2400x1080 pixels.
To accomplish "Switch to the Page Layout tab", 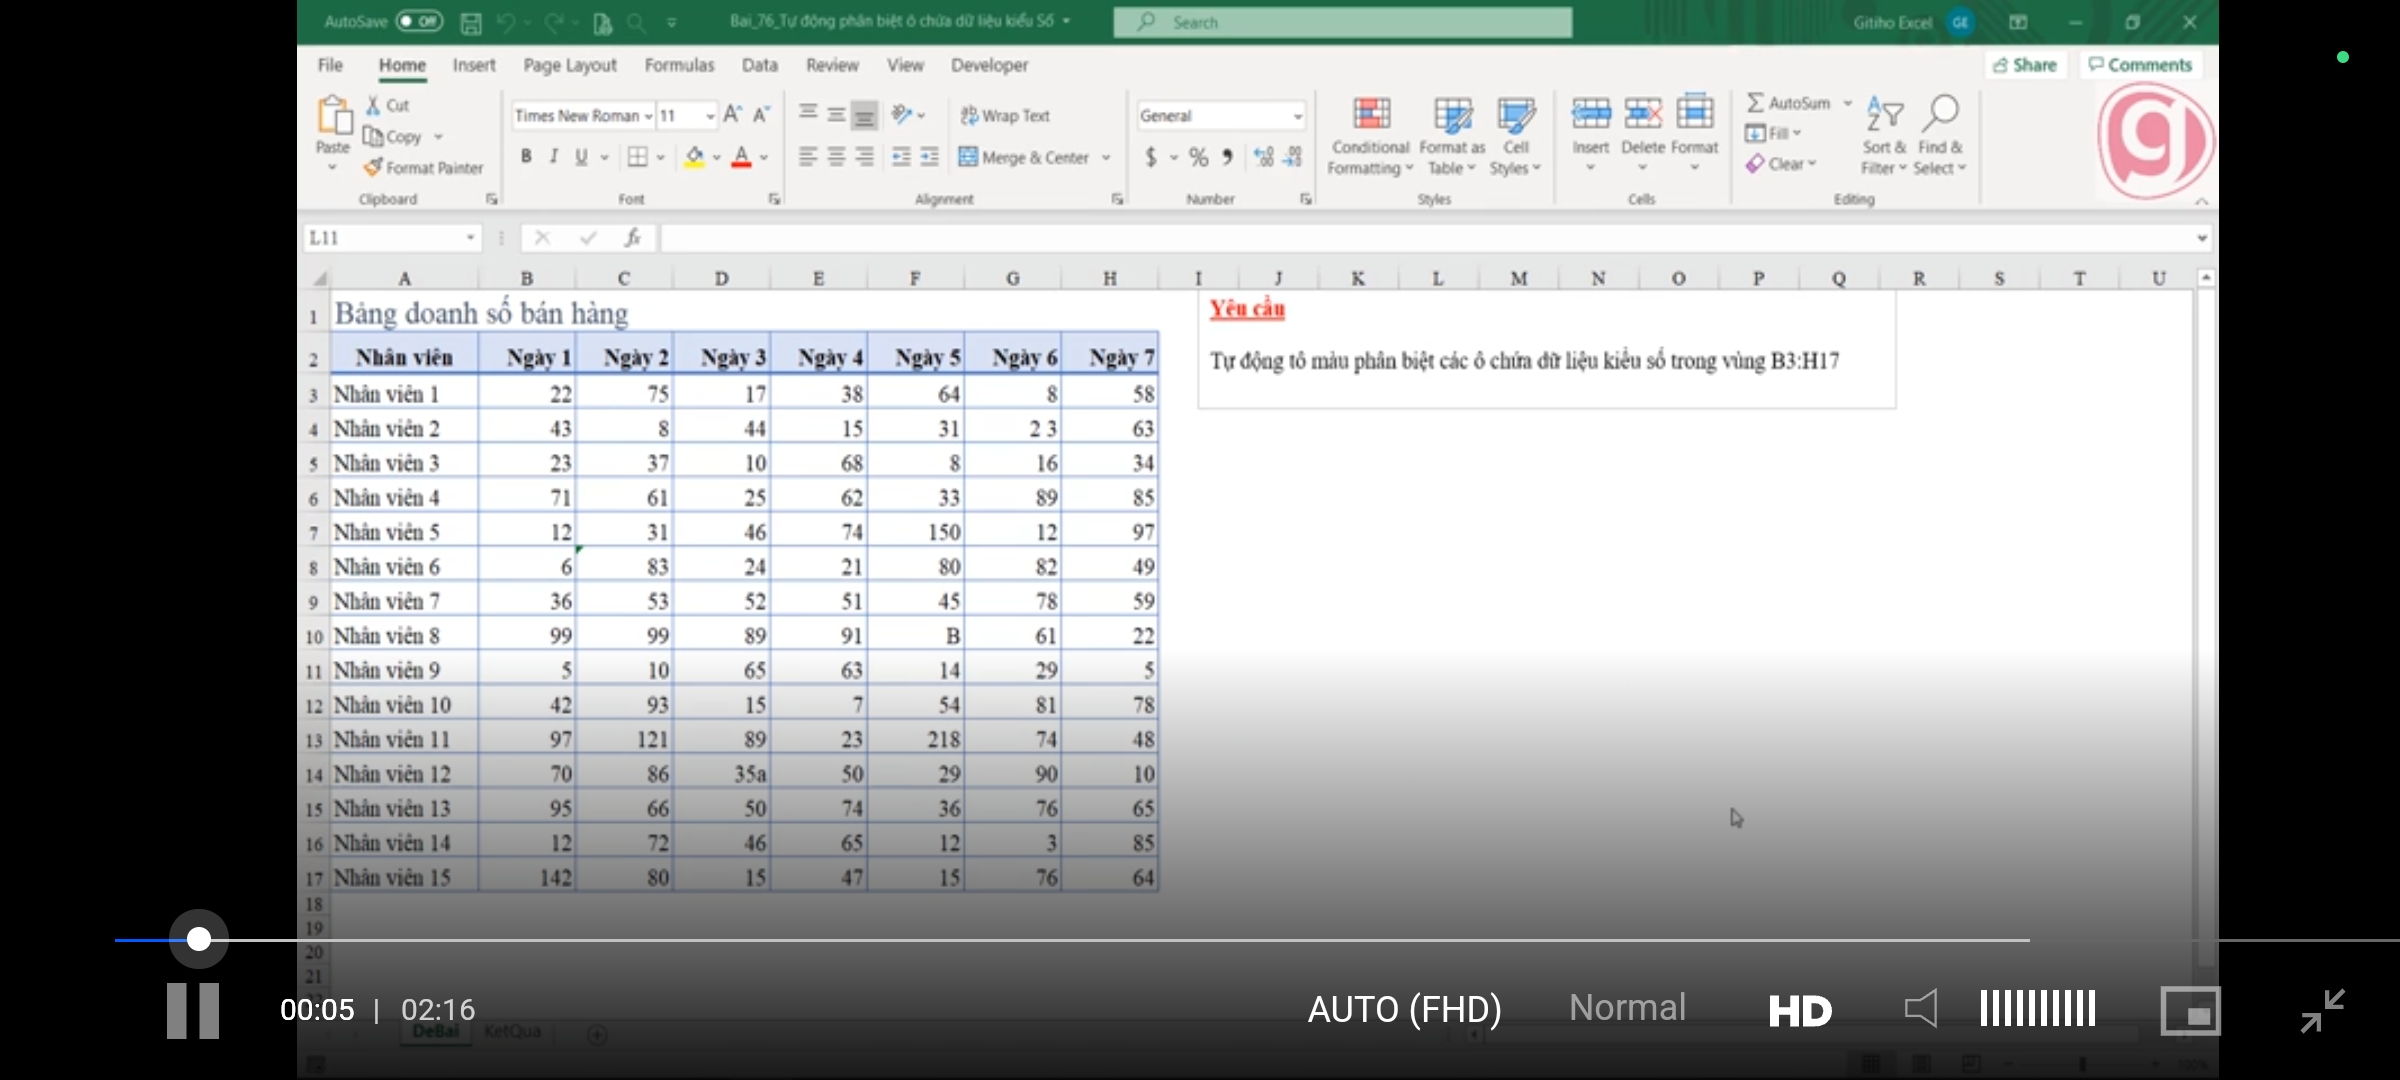I will click(x=570, y=65).
